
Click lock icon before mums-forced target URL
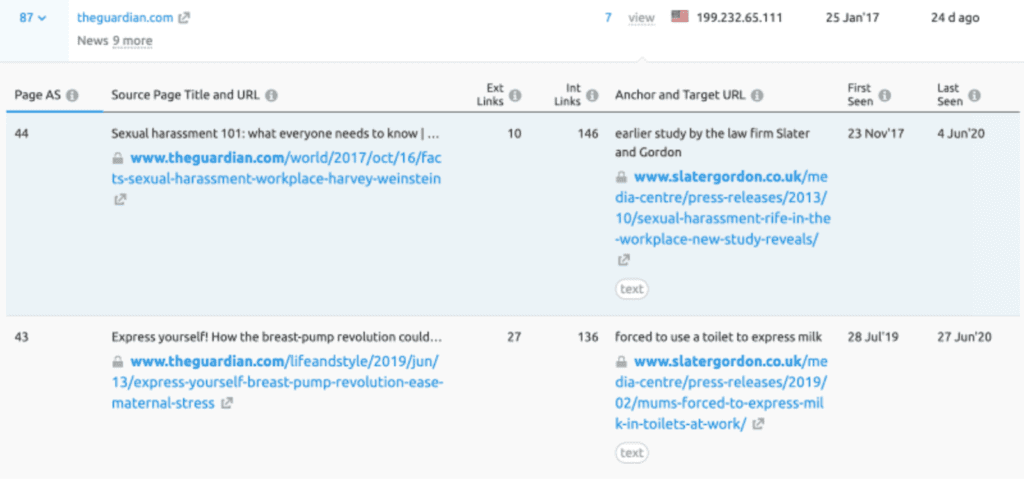coord(621,361)
